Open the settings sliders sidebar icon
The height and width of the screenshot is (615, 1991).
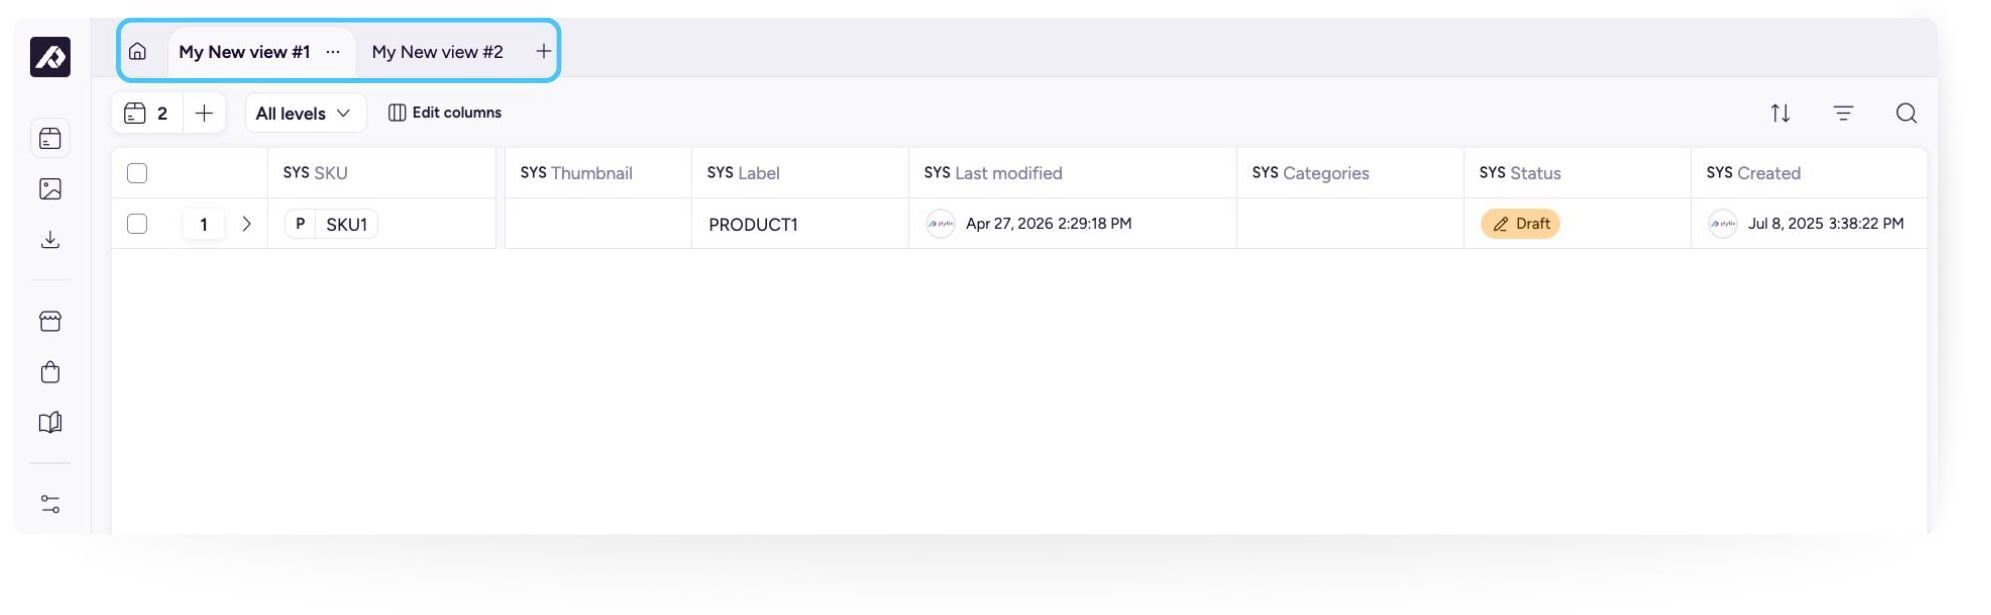pos(50,504)
